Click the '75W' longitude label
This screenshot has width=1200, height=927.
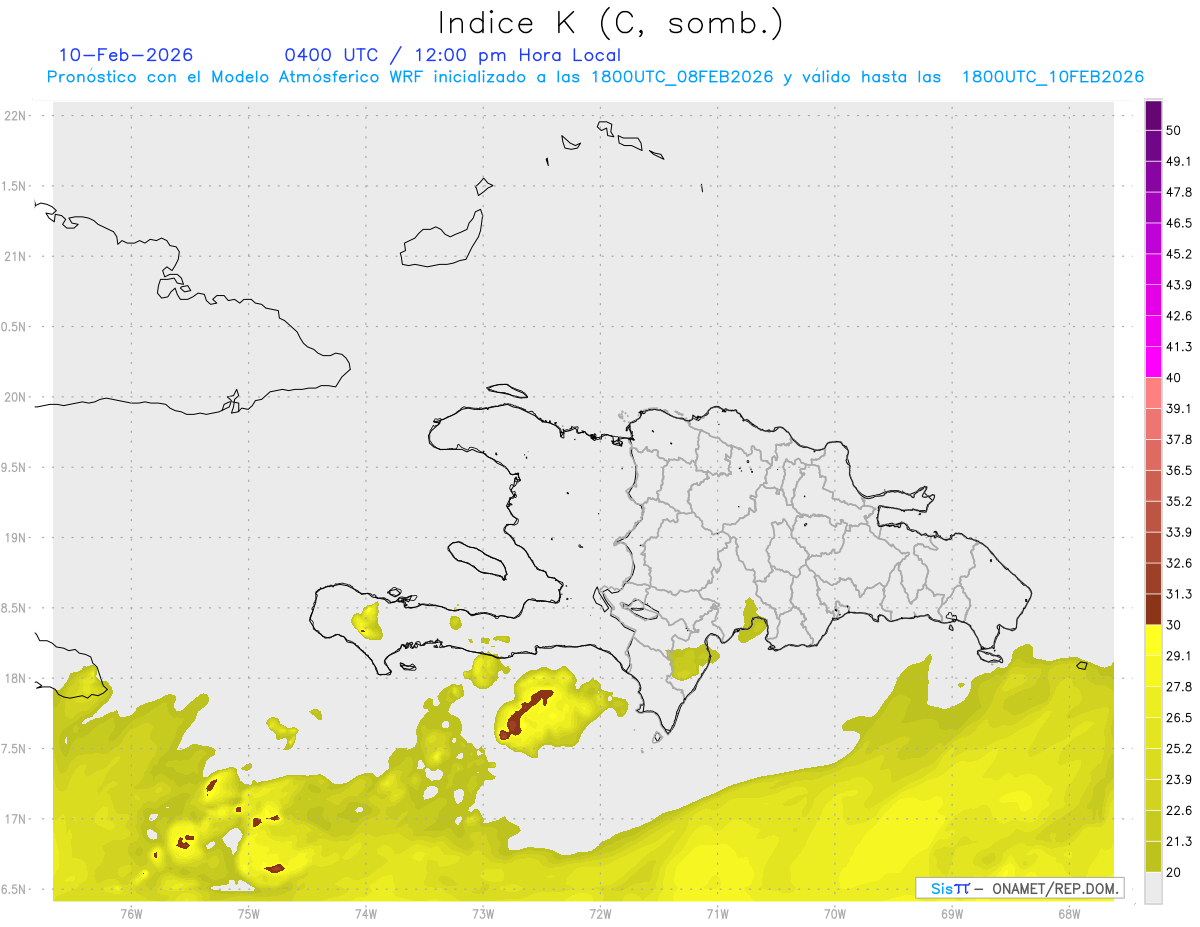pyautogui.click(x=248, y=913)
